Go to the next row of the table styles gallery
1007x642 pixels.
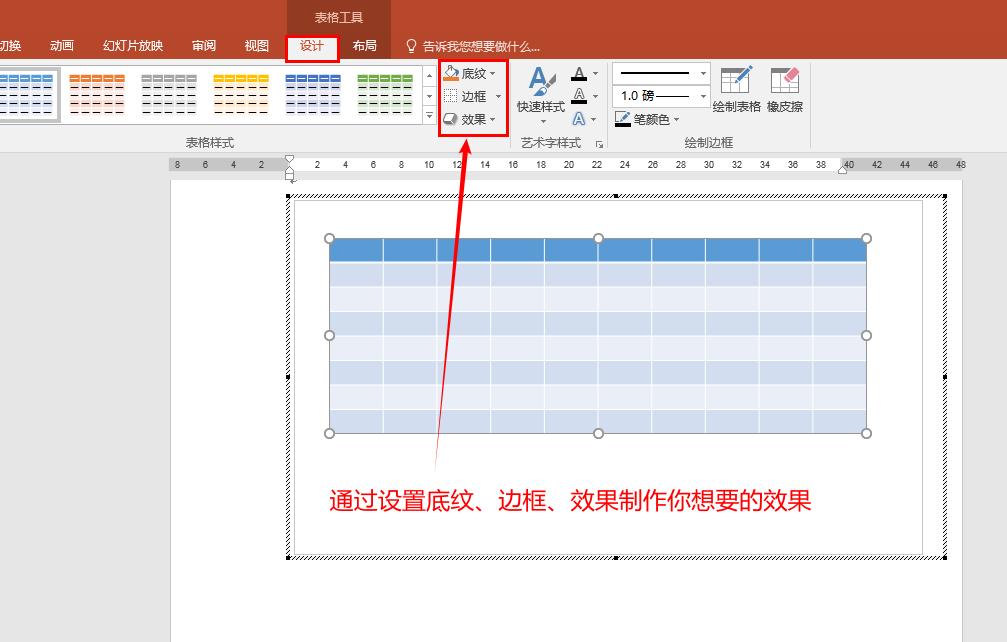coord(430,96)
